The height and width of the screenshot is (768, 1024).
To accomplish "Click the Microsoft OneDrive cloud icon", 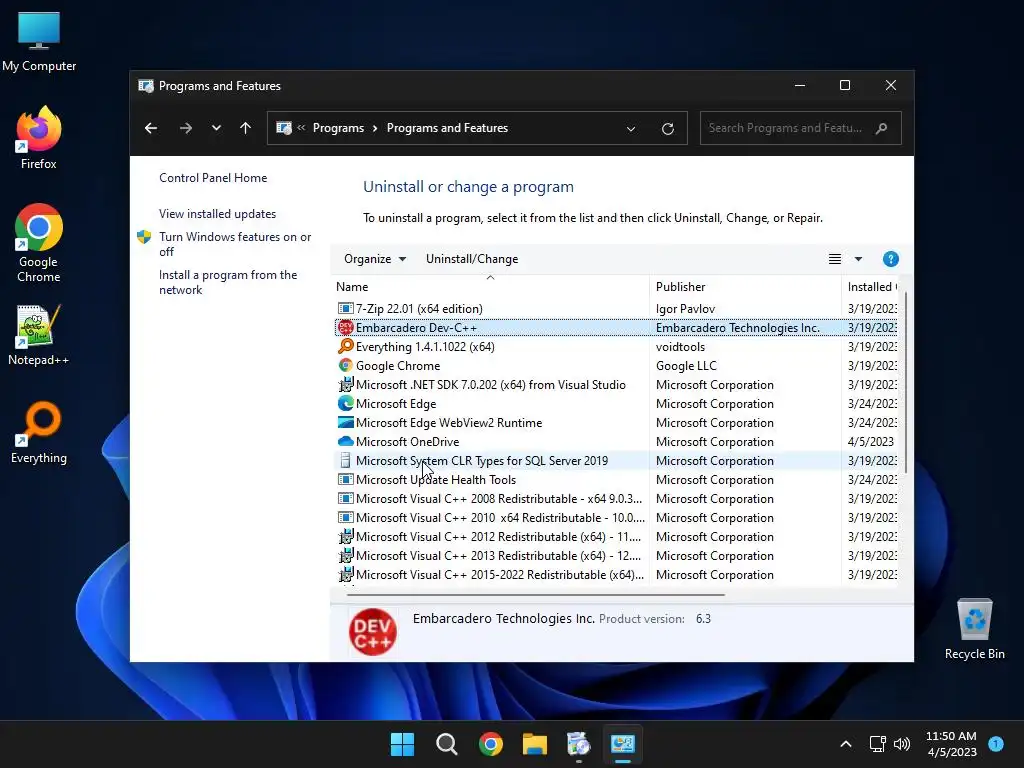I will [x=345, y=441].
